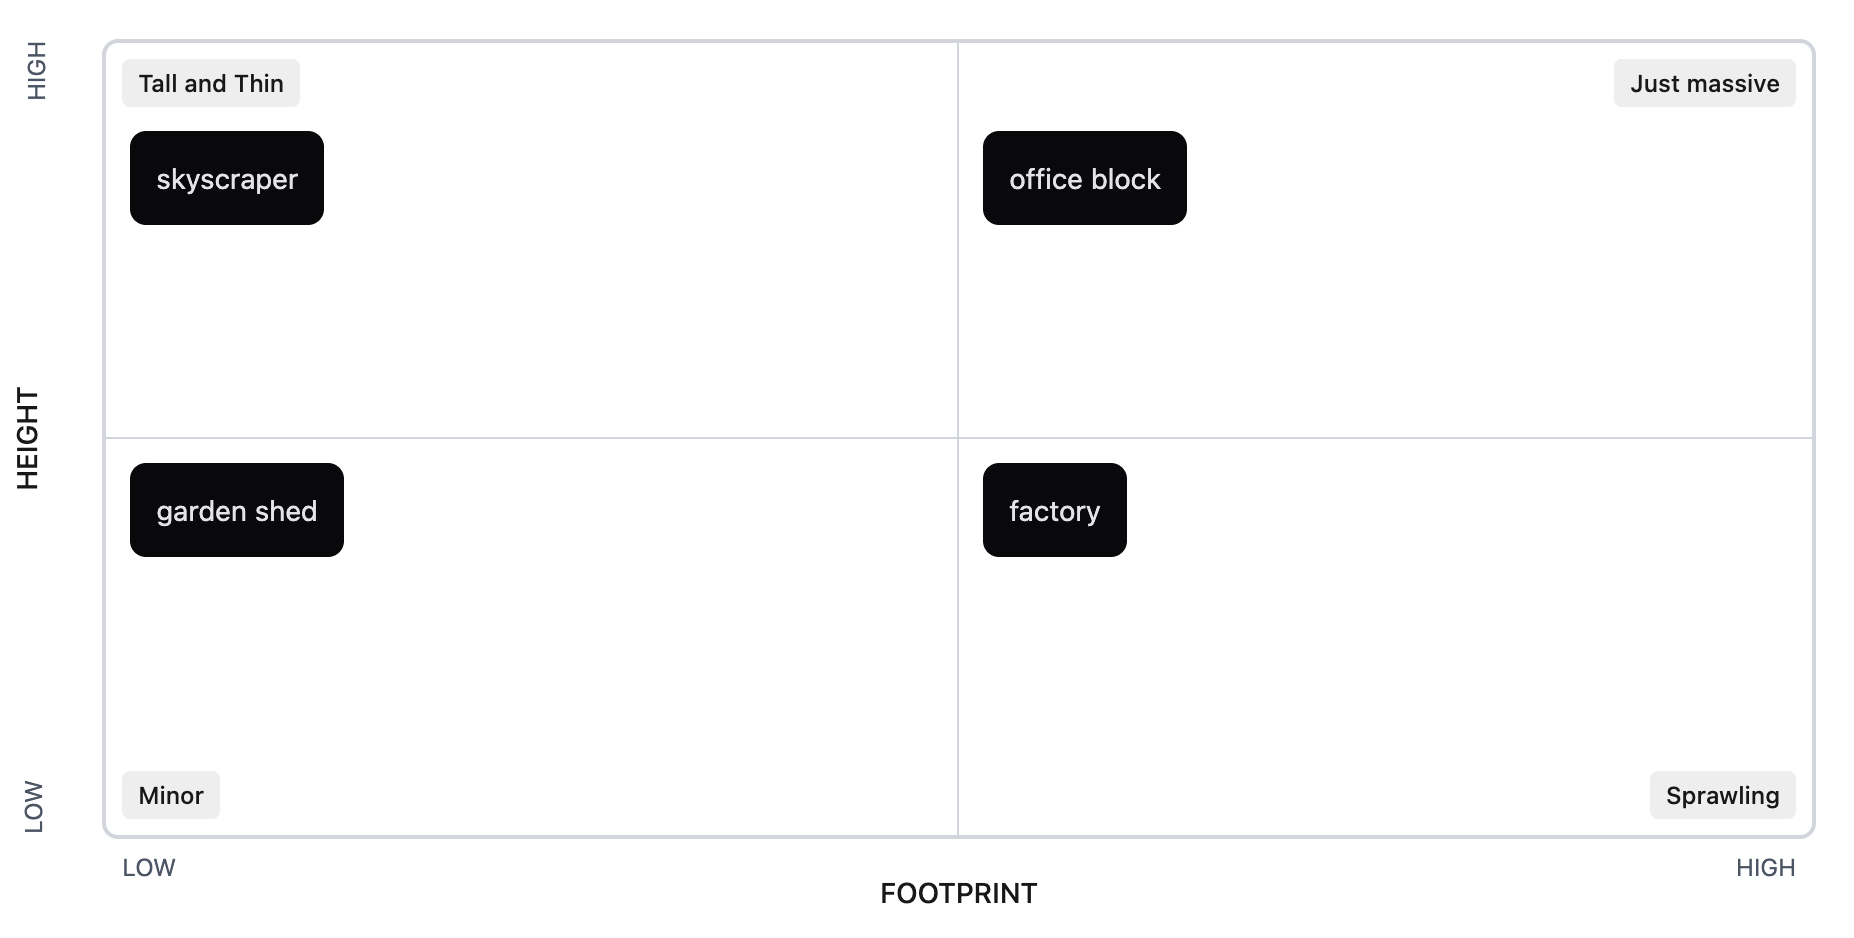Click the Tall and Thin quadrant label
1854x938 pixels.
tap(211, 83)
